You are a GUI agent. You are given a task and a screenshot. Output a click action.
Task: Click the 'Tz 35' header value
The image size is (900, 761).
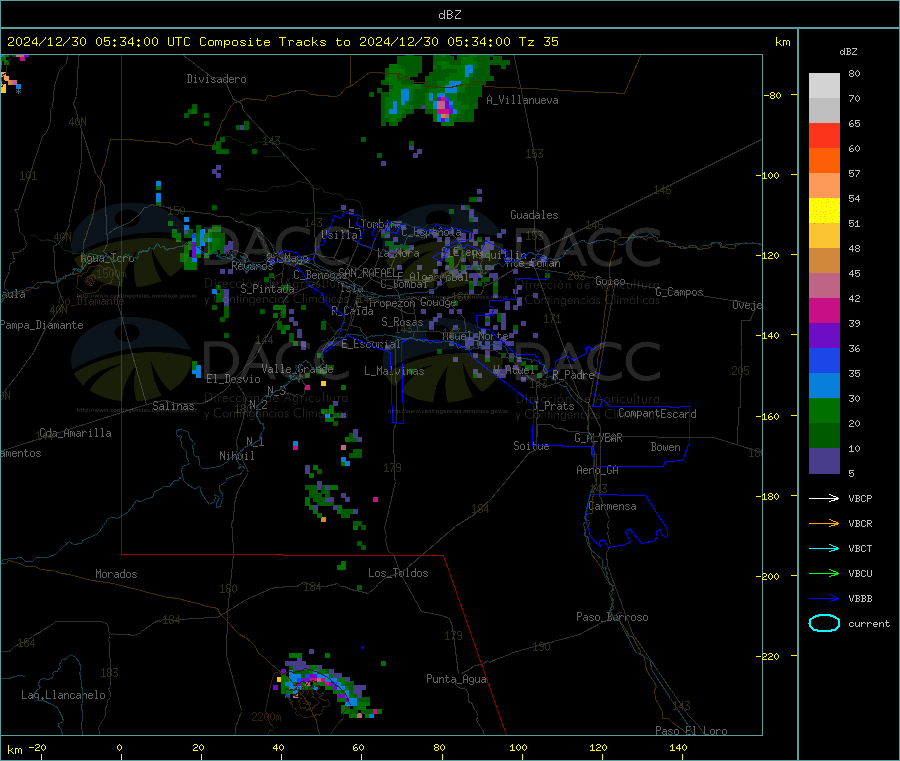click(x=539, y=42)
